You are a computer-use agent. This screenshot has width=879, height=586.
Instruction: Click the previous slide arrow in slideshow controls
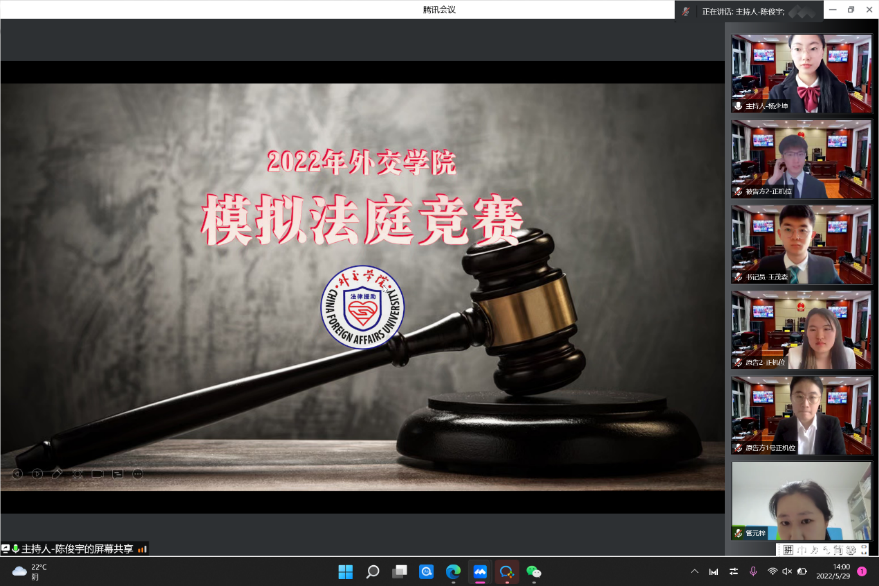(x=17, y=473)
